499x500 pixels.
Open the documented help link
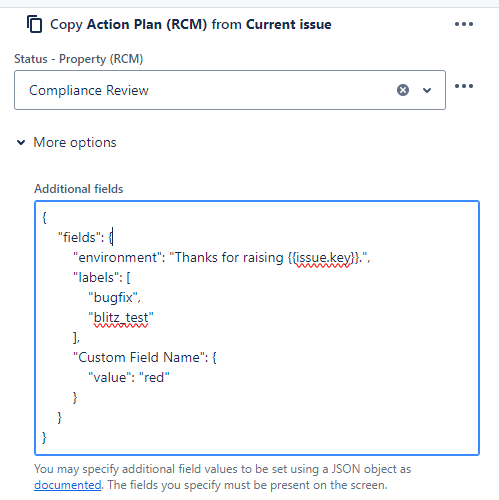68,485
